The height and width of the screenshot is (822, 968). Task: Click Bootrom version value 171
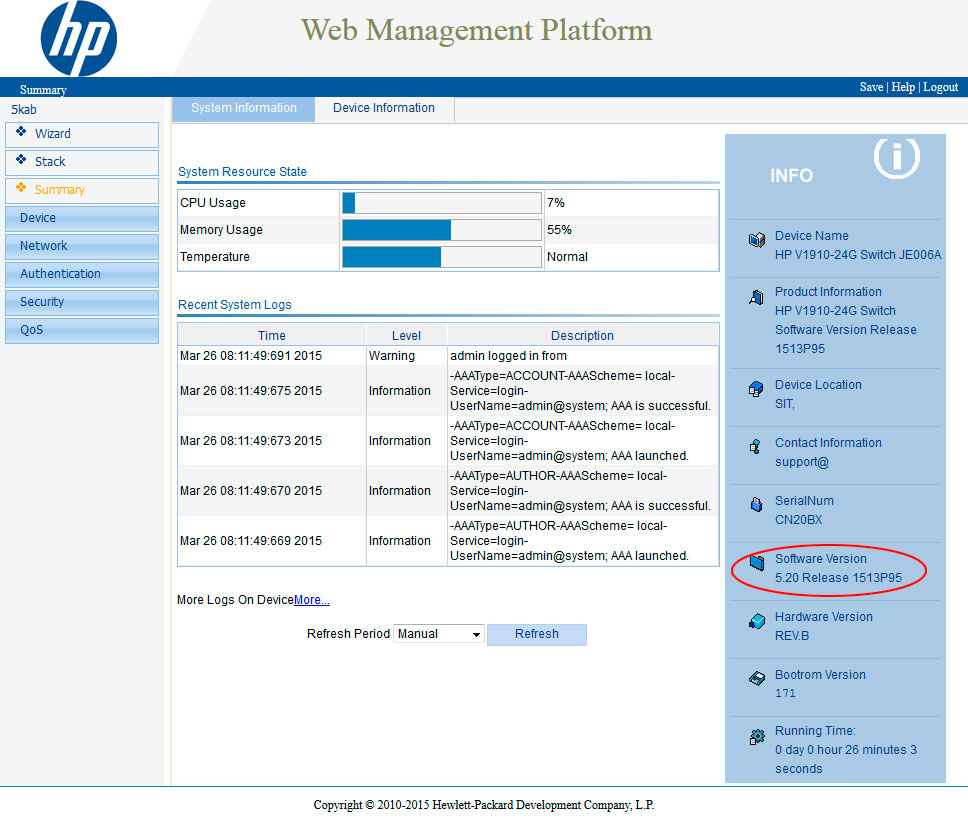785,694
